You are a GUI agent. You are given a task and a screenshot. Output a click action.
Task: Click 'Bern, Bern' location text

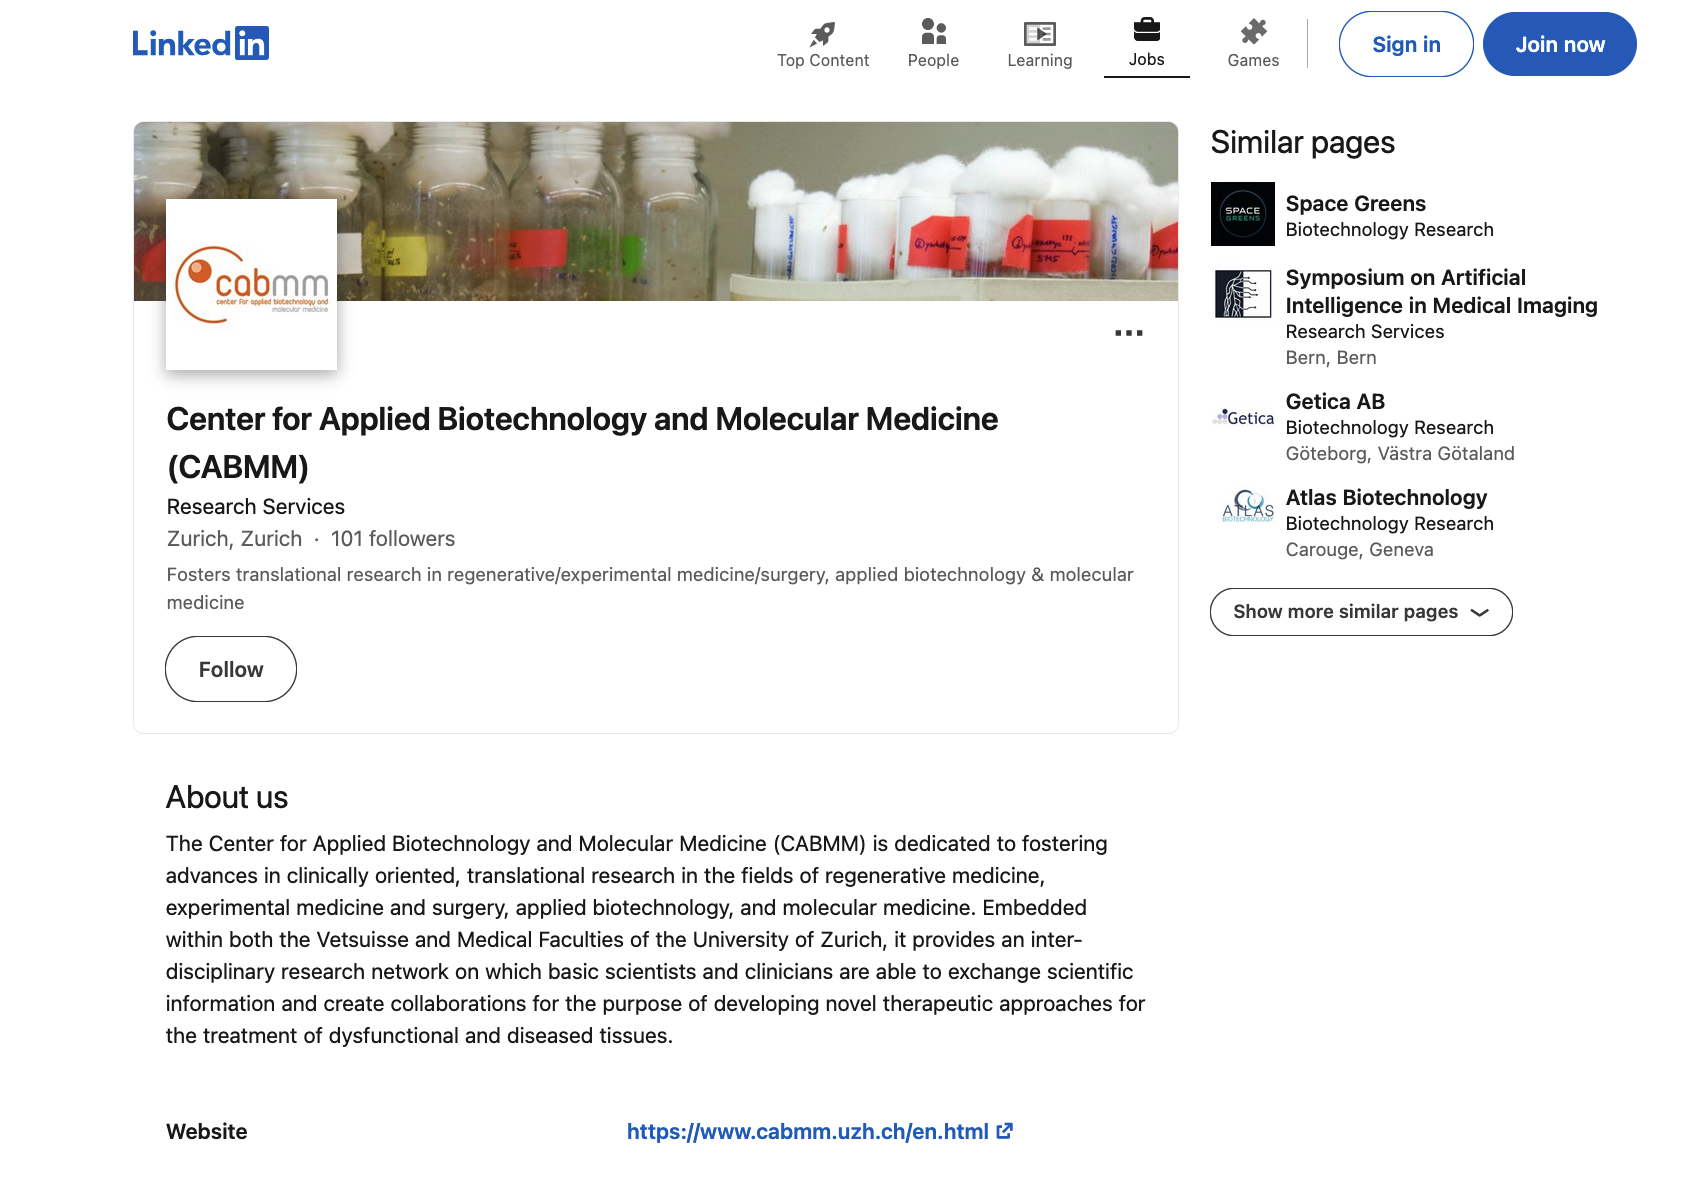click(1331, 357)
